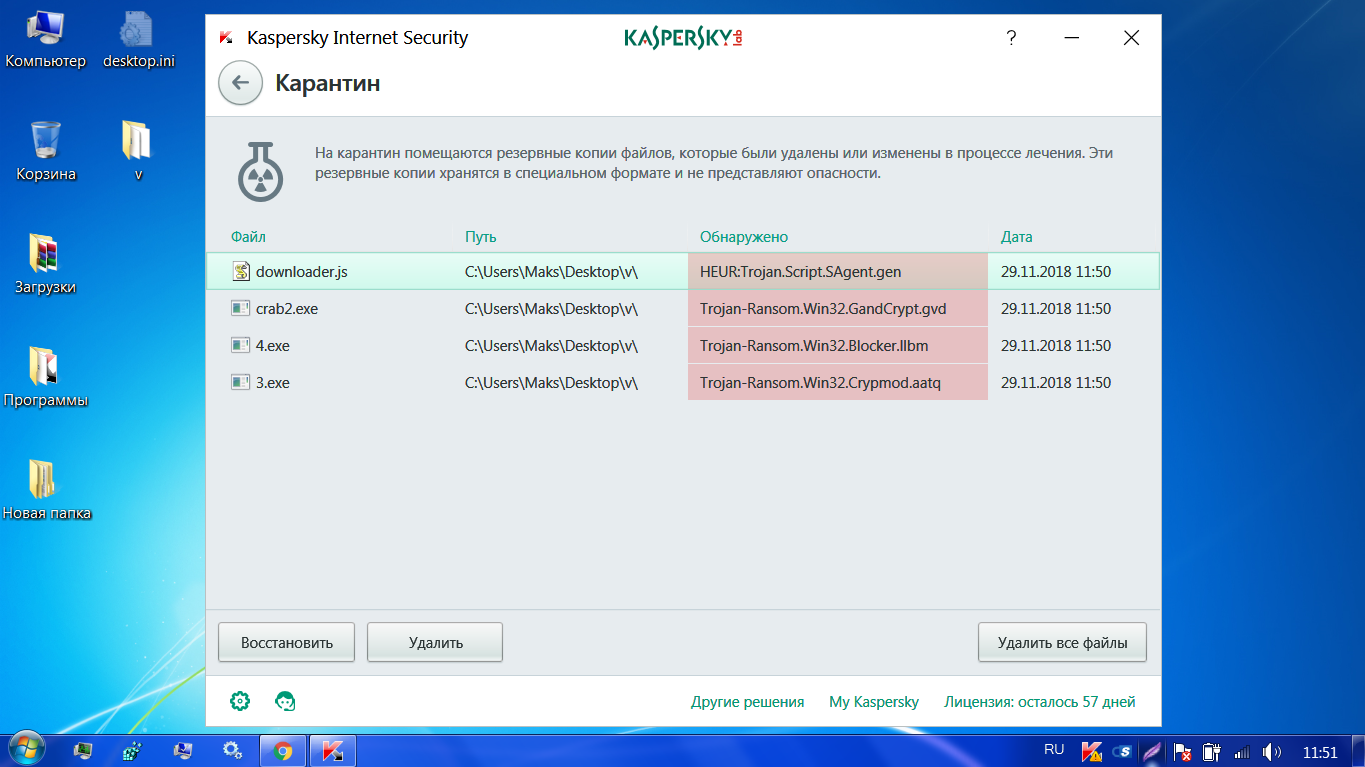Sort by the Путь column header

tap(480, 237)
